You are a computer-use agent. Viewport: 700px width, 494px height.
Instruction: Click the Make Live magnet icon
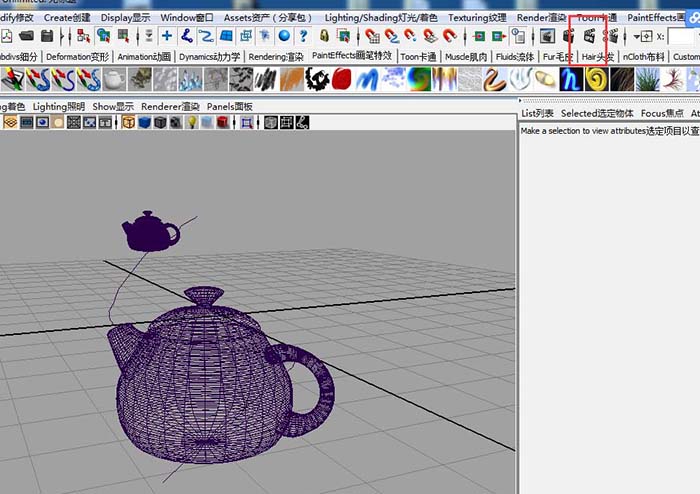[450, 36]
